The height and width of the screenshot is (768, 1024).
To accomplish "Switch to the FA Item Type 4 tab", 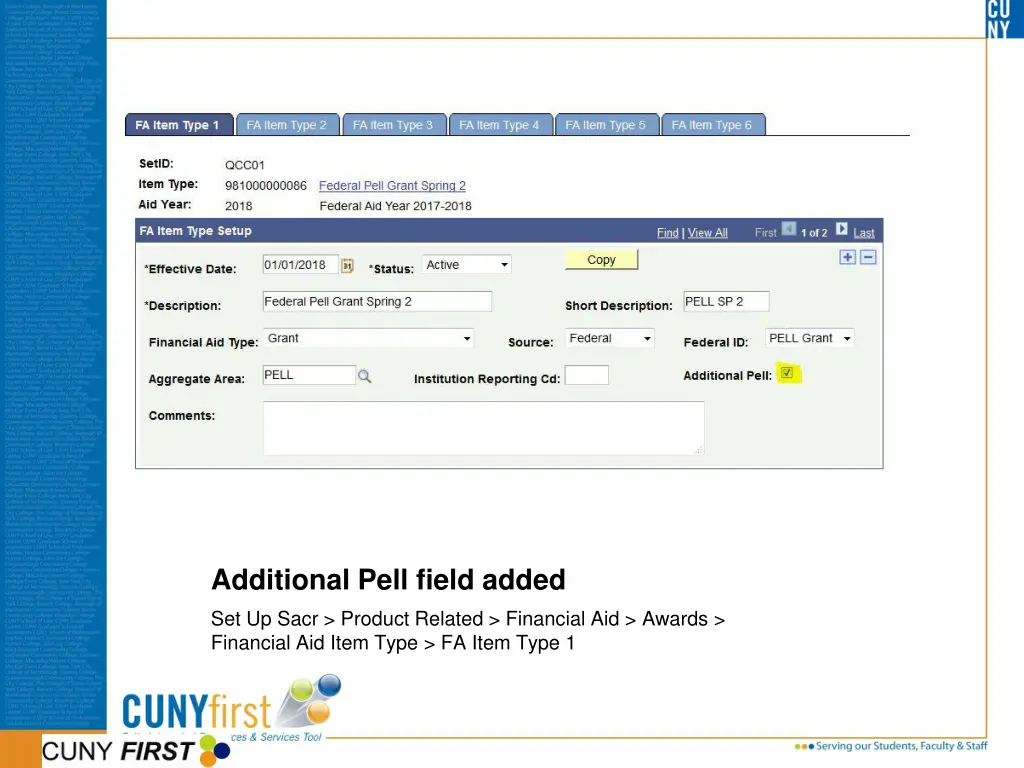I will 500,125.
